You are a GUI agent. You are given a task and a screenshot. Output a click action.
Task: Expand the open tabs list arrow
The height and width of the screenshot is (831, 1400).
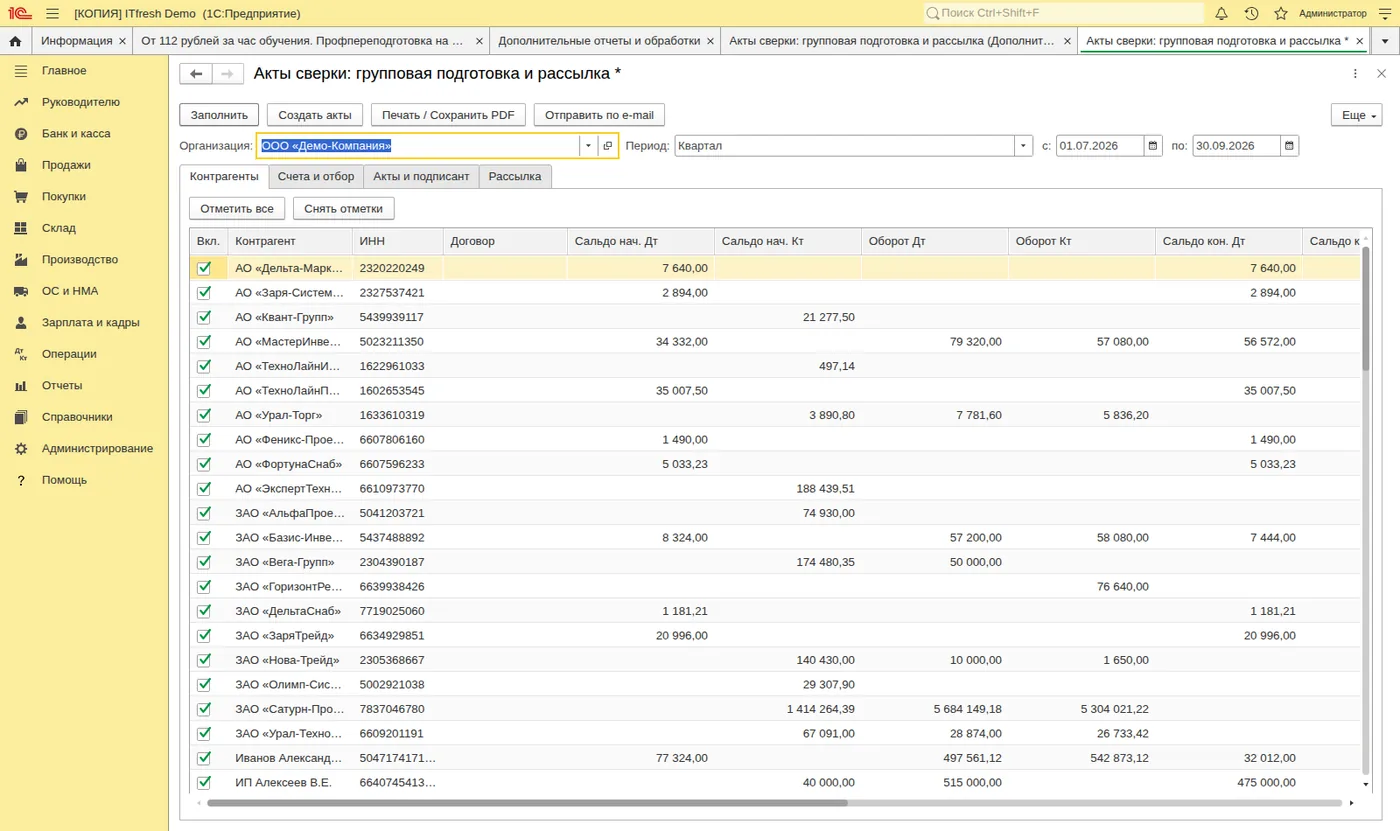[x=1385, y=41]
